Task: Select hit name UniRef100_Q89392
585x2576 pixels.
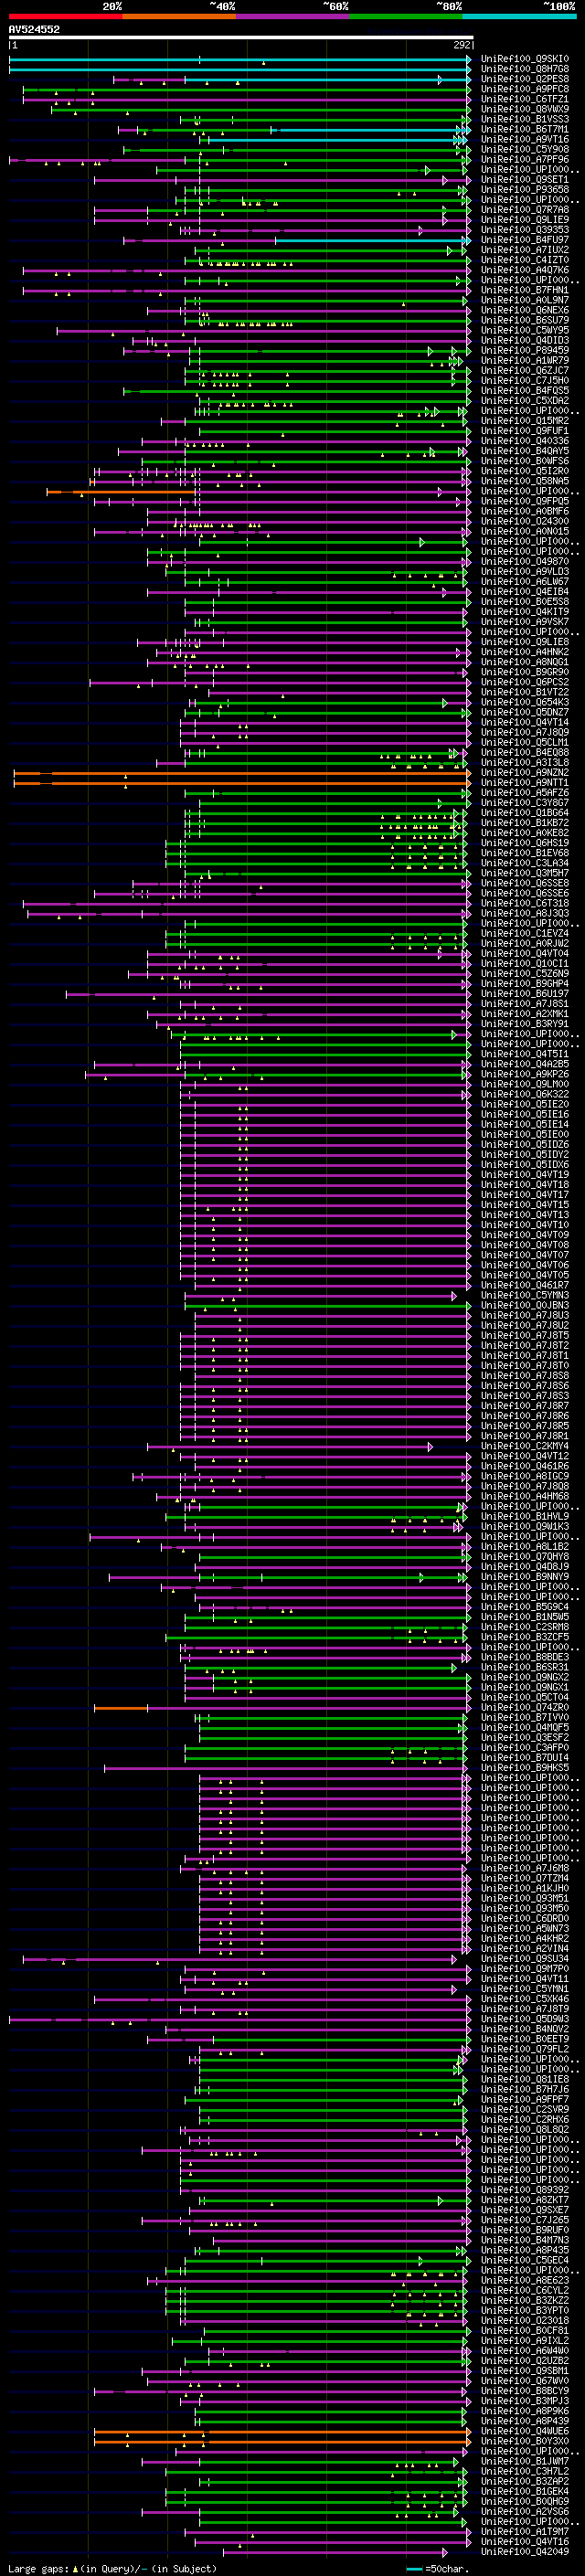Action: coord(525,2191)
